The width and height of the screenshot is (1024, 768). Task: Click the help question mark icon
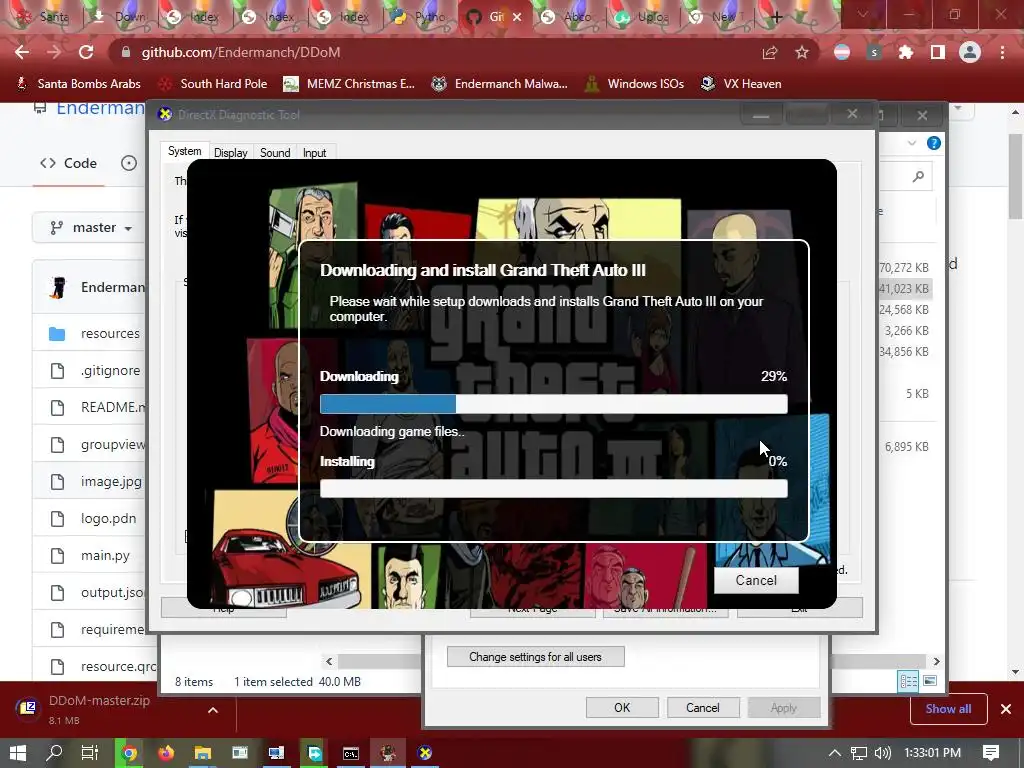tap(934, 143)
